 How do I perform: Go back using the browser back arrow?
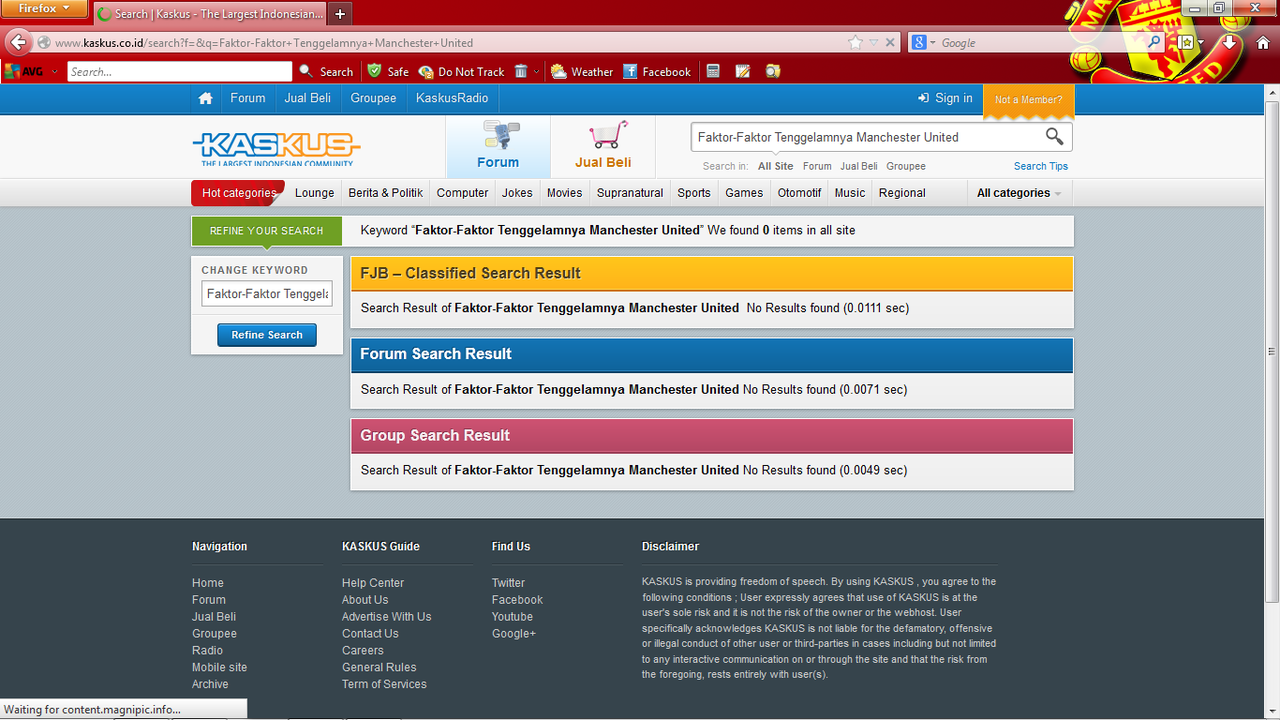click(17, 42)
